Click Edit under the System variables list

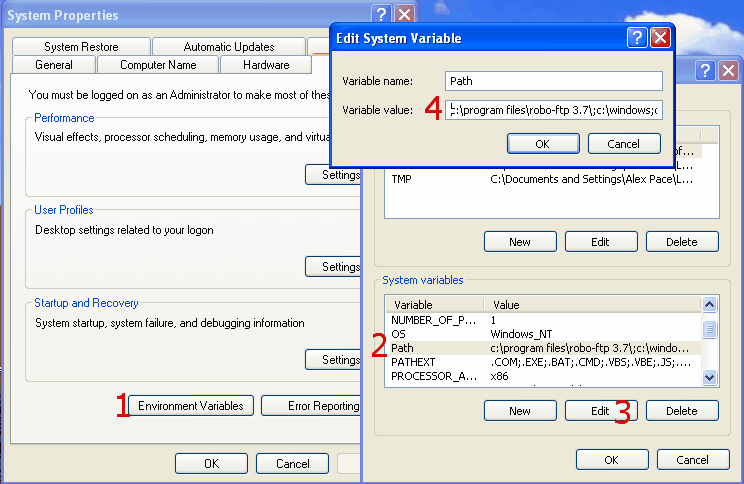600,411
